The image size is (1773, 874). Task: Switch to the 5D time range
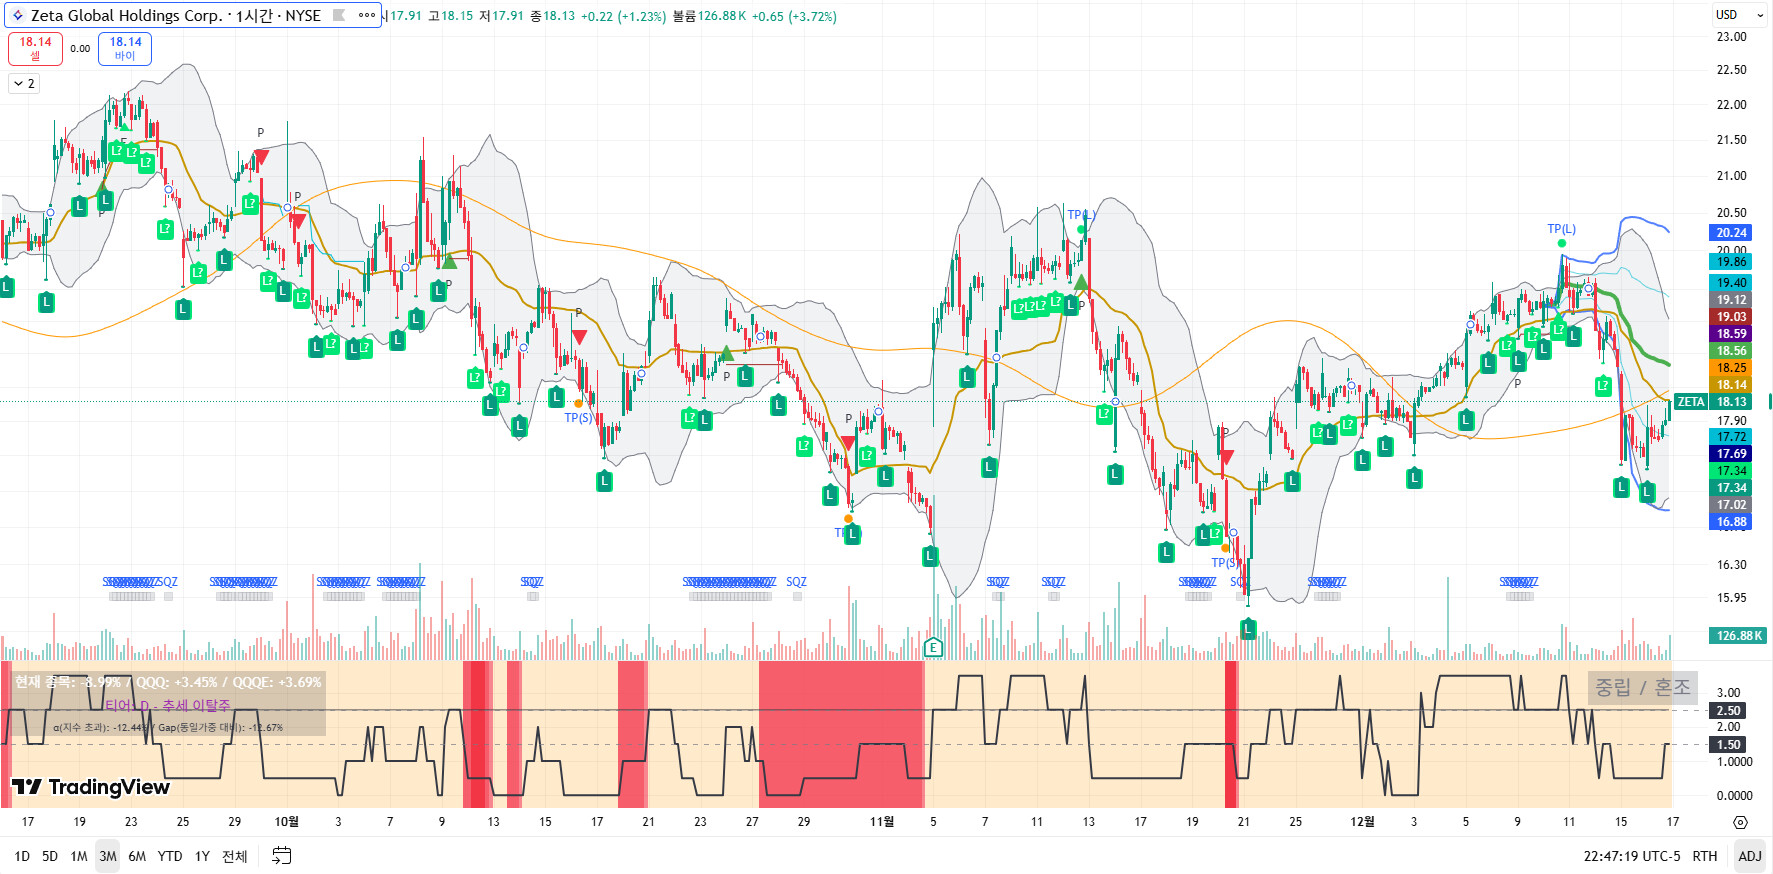[50, 856]
